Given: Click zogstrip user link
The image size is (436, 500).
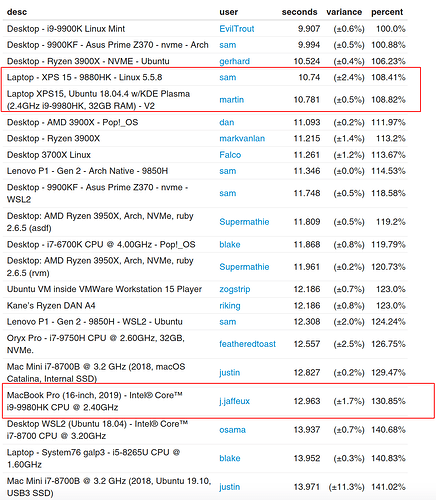Looking at the screenshot, I should click(x=235, y=289).
